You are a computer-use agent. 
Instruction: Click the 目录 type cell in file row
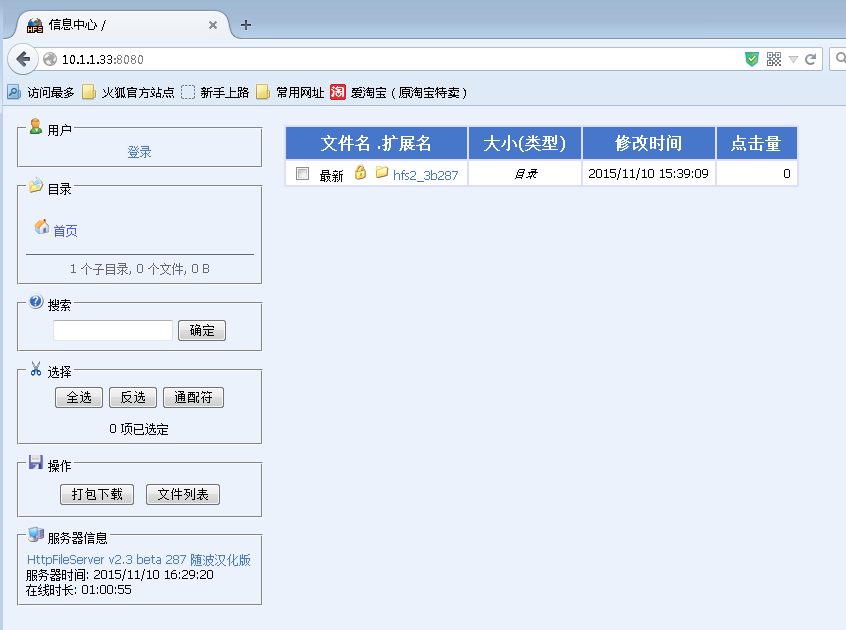coord(525,174)
